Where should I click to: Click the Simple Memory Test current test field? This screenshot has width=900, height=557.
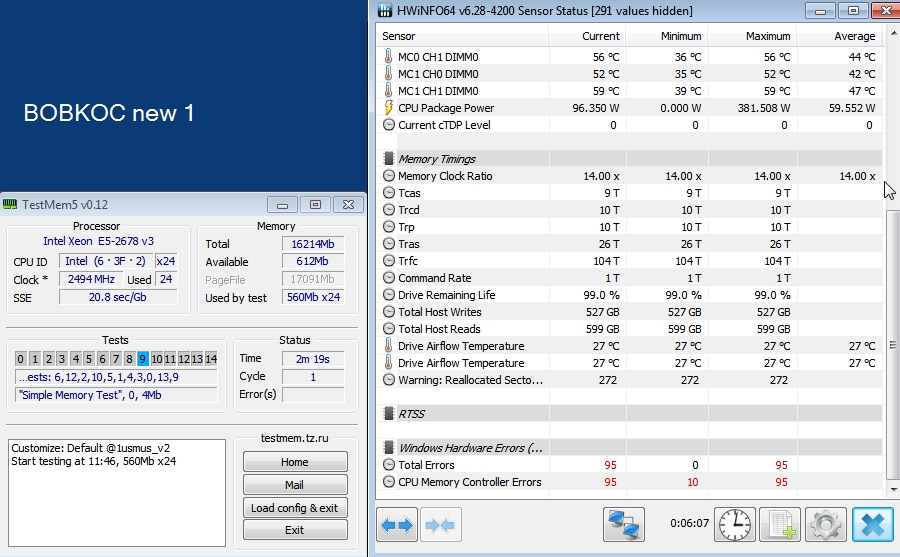tap(116, 395)
